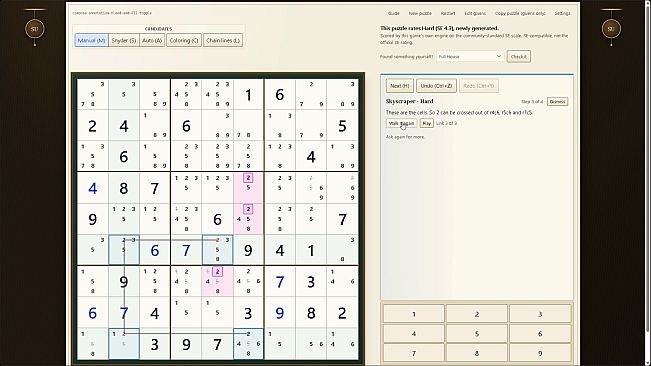Screen dimensions: 651x366
Task: Select the outlined cell in row 6, column 2
Action: point(124,250)
